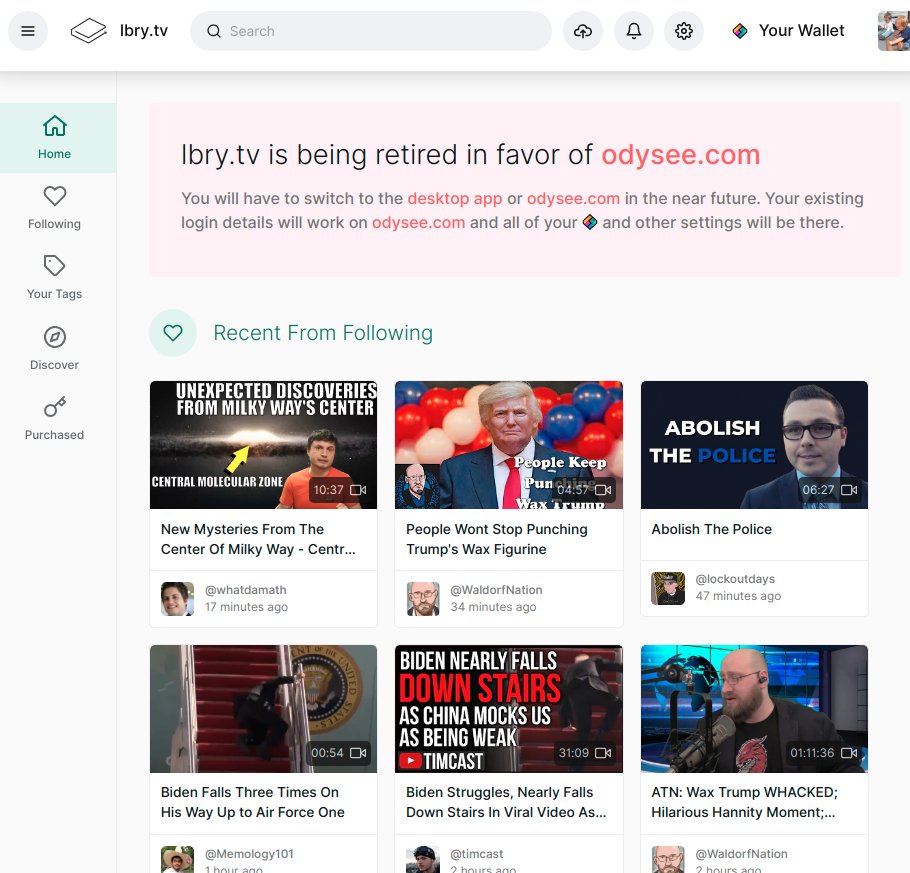Open Your Wallet

801,31
